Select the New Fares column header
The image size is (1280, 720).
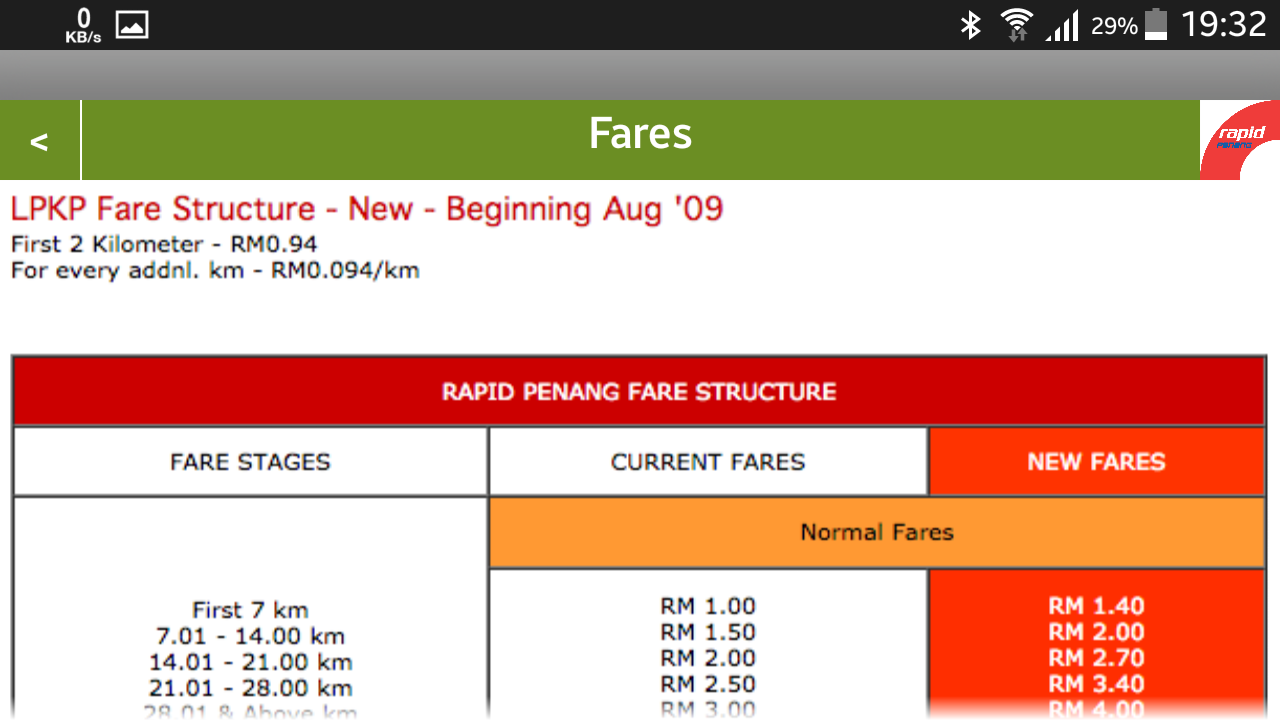1096,462
